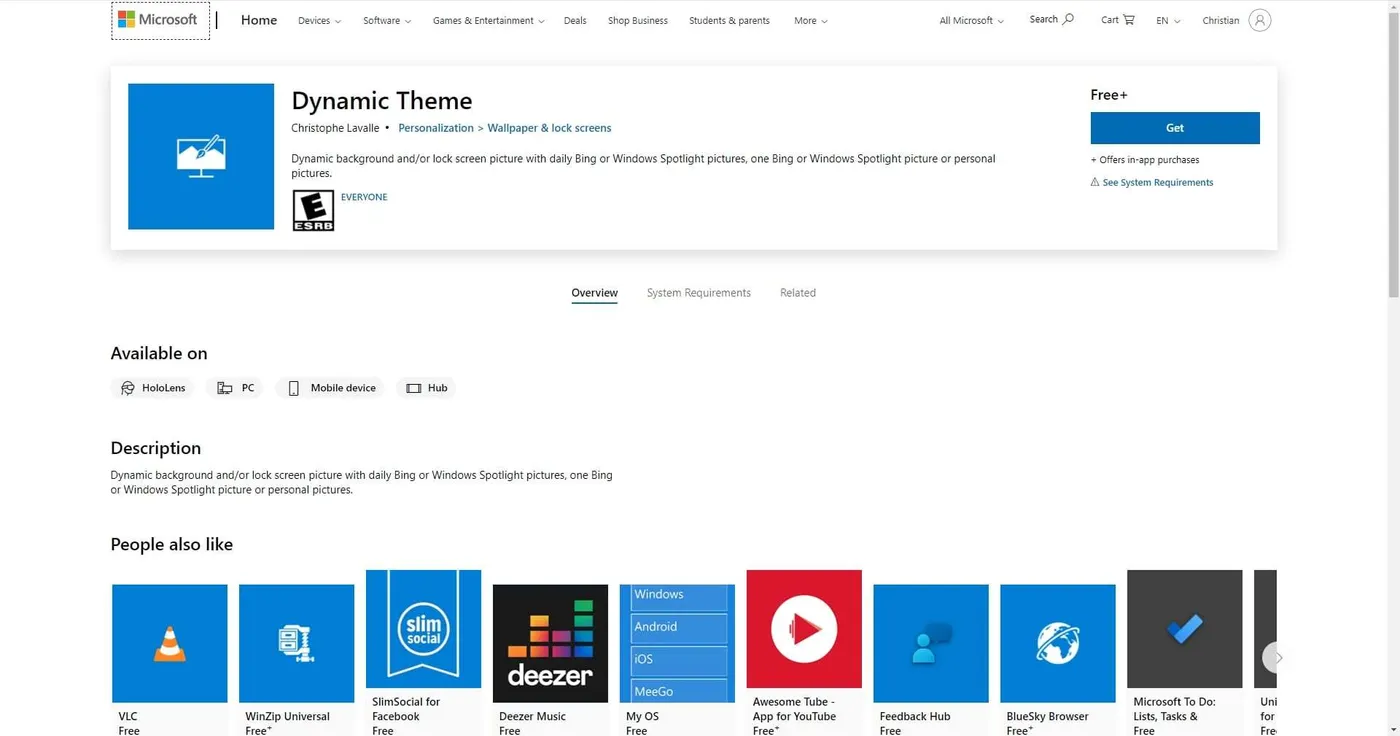Expand the More menu
Viewport: 1400px width, 736px height.
coord(811,20)
